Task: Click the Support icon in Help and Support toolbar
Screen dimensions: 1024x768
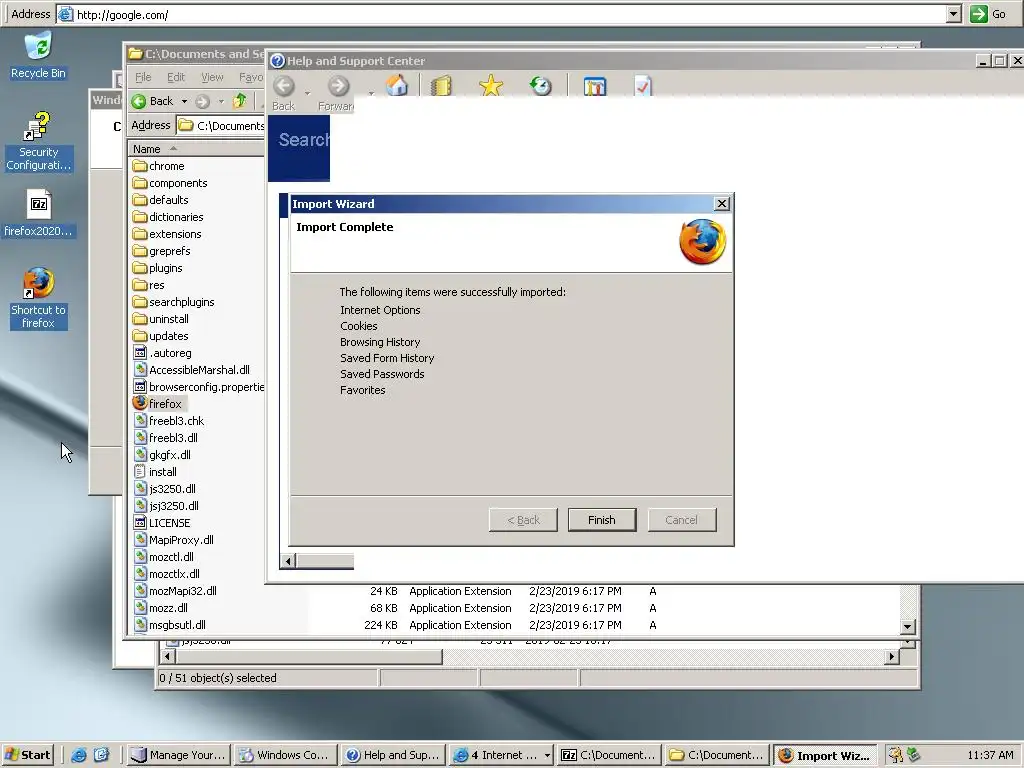Action: (x=595, y=86)
